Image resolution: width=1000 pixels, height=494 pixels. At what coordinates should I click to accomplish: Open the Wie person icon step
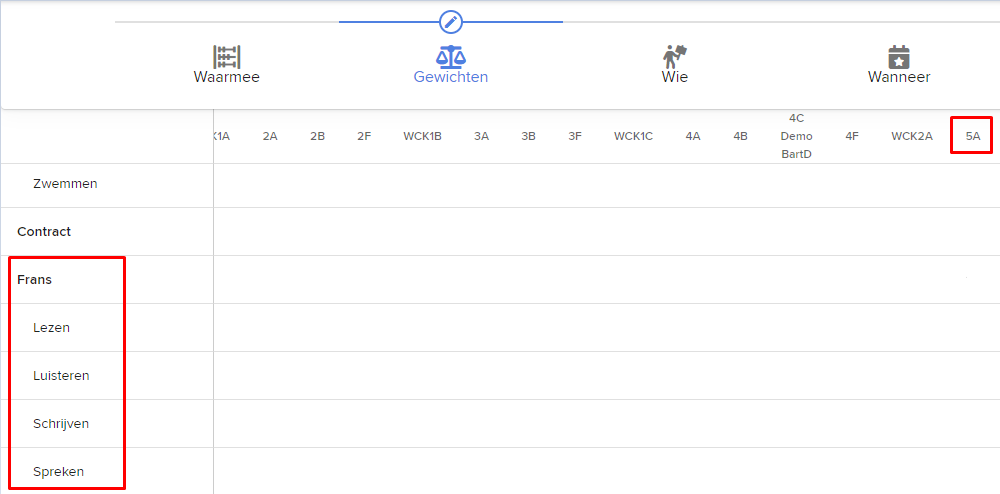pos(675,57)
